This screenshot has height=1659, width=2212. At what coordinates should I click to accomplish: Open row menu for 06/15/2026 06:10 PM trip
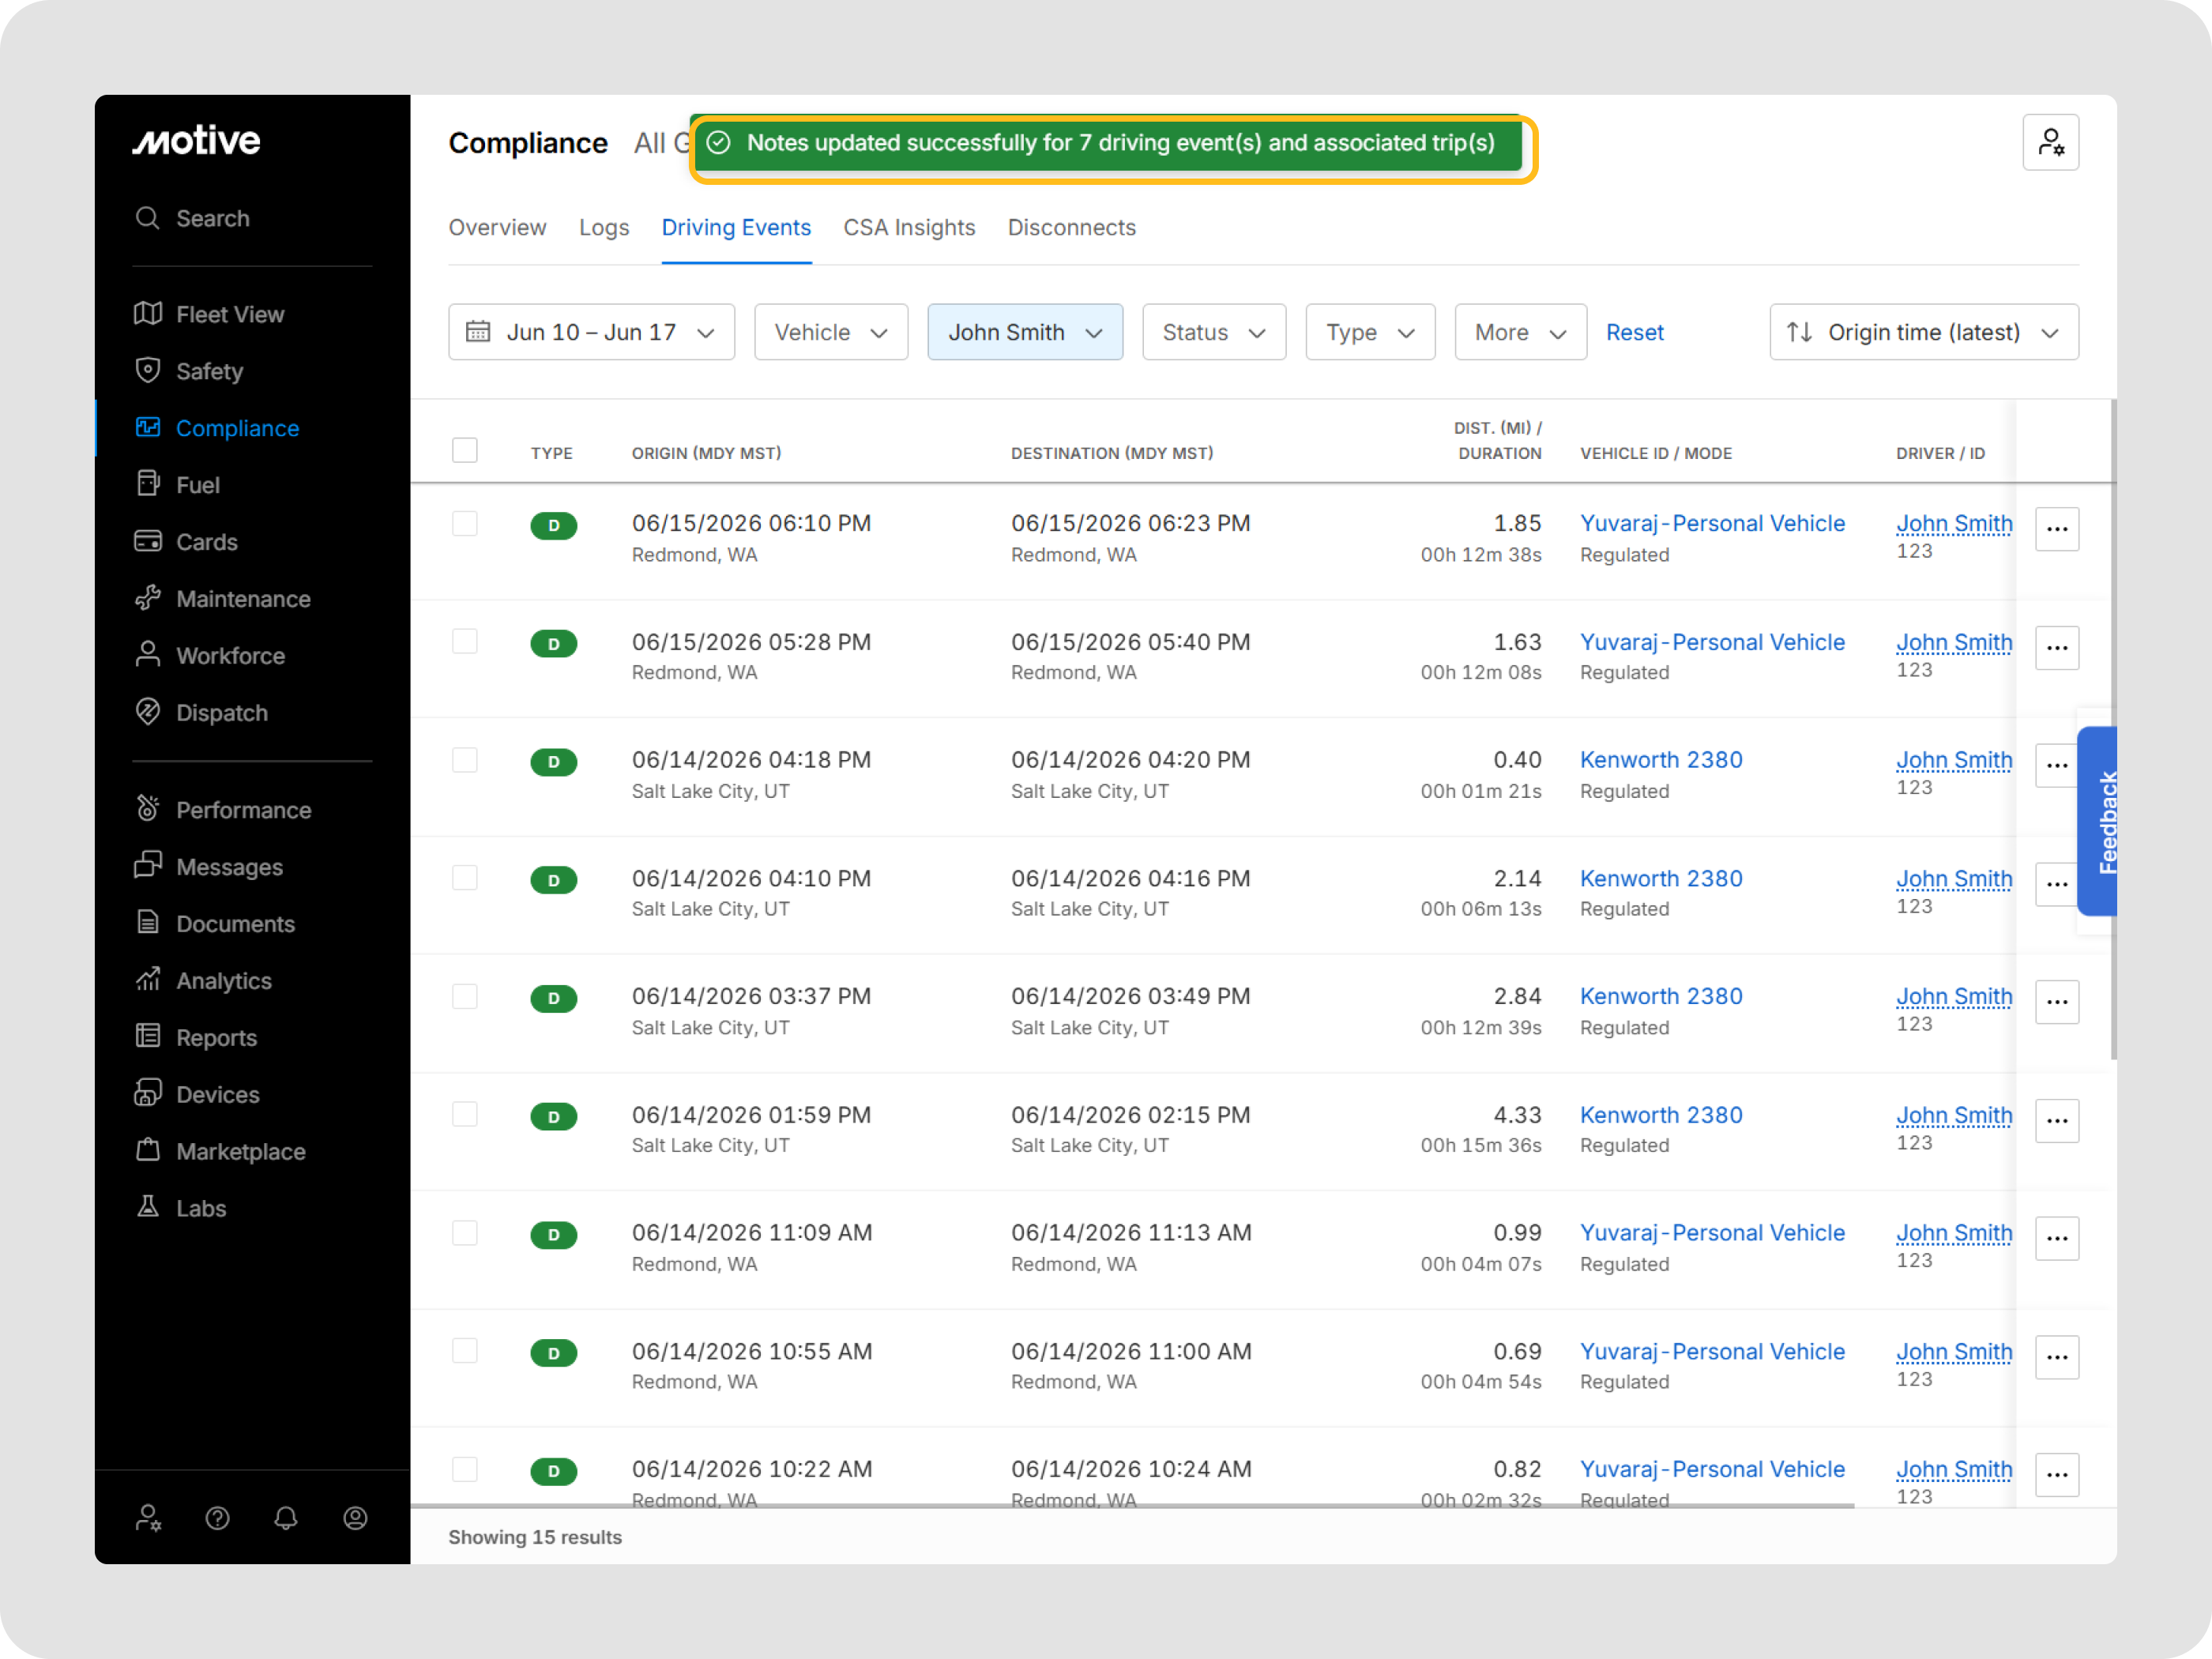point(2056,529)
